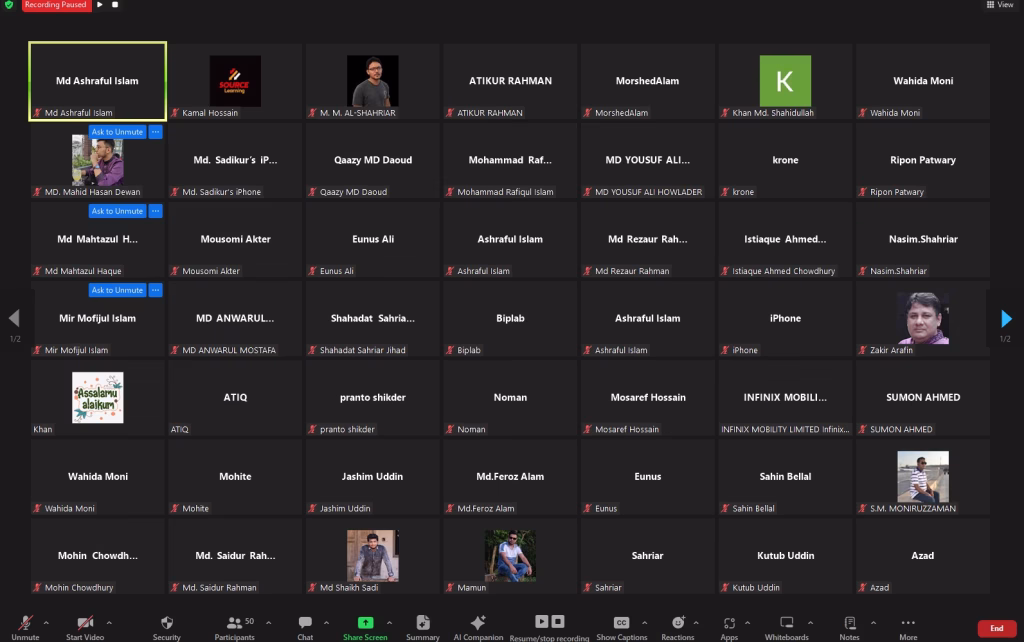Click the green Share Screen icon
Image resolution: width=1024 pixels, height=642 pixels.
click(365, 623)
